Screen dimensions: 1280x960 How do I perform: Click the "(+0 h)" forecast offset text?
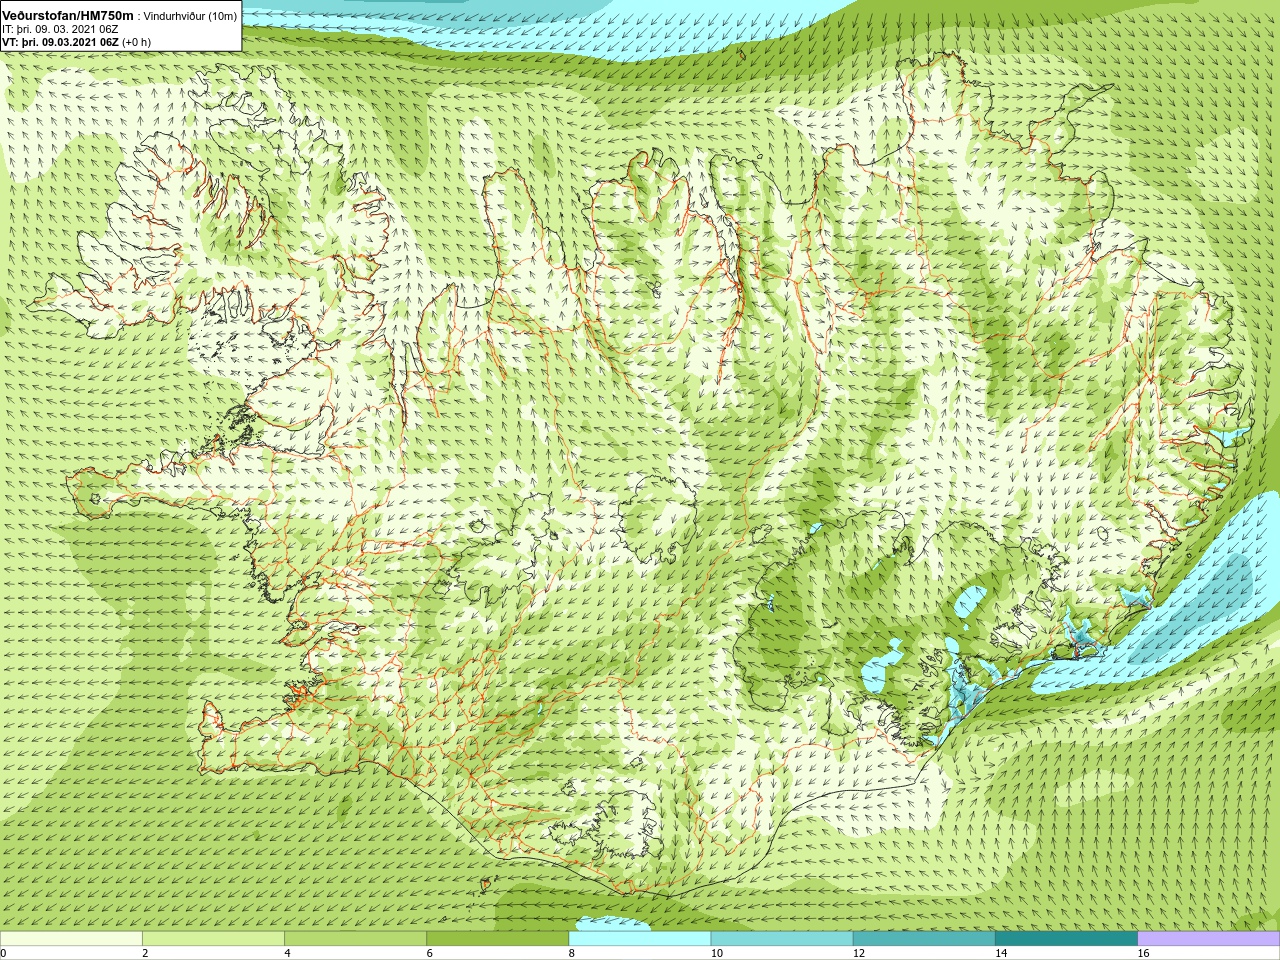(x=138, y=42)
